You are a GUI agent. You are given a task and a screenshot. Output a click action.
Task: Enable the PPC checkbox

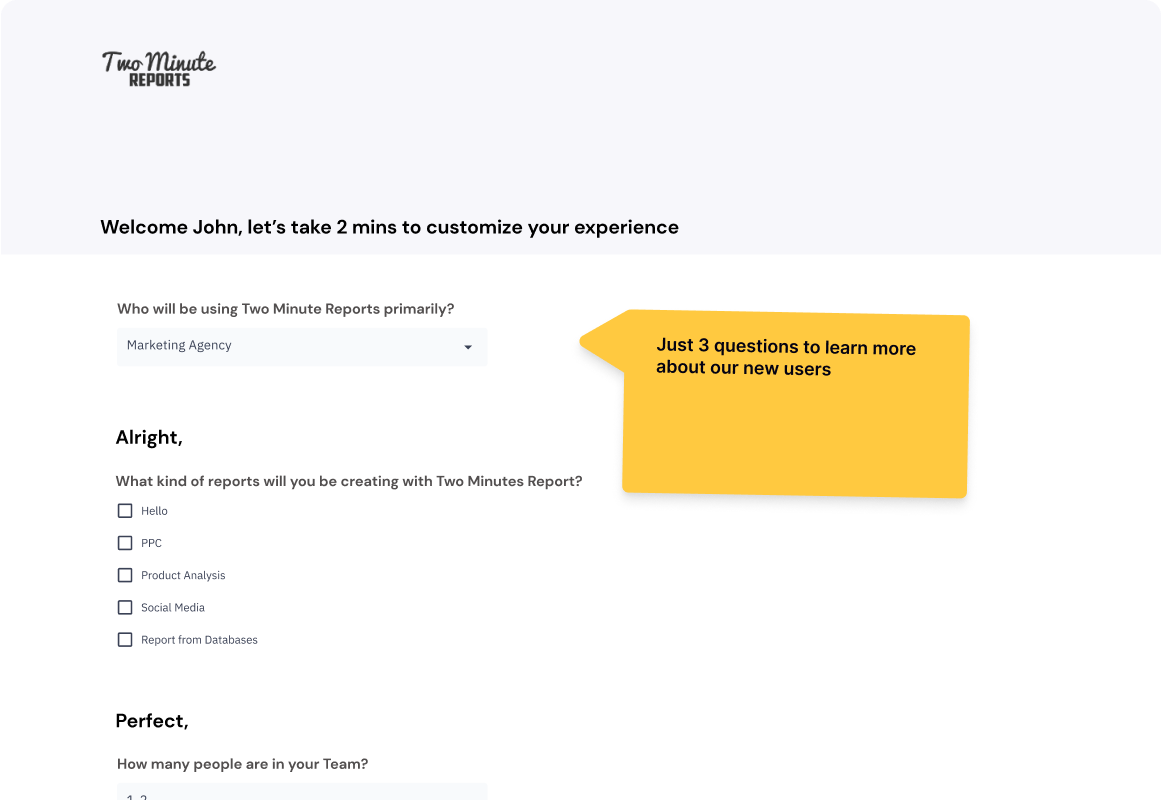click(x=125, y=543)
